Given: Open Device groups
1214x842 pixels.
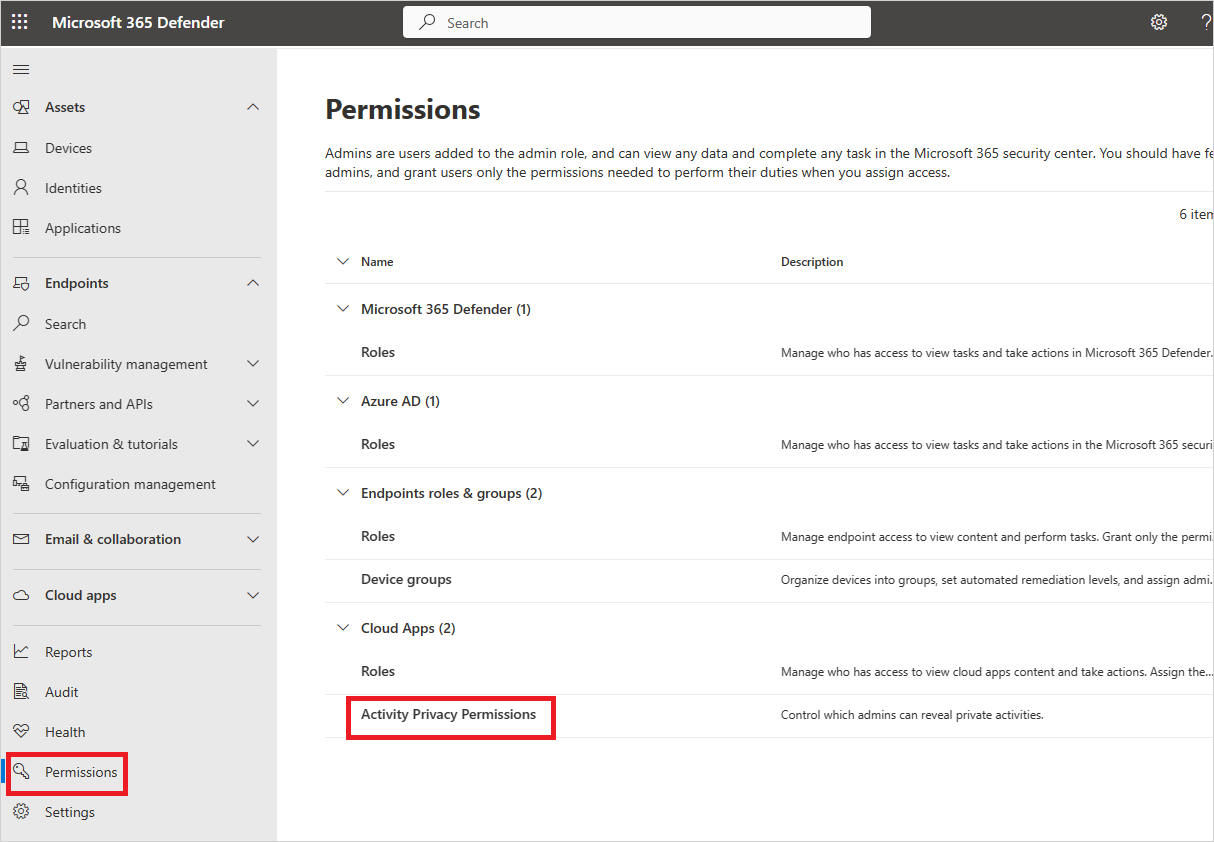Looking at the screenshot, I should (x=406, y=579).
